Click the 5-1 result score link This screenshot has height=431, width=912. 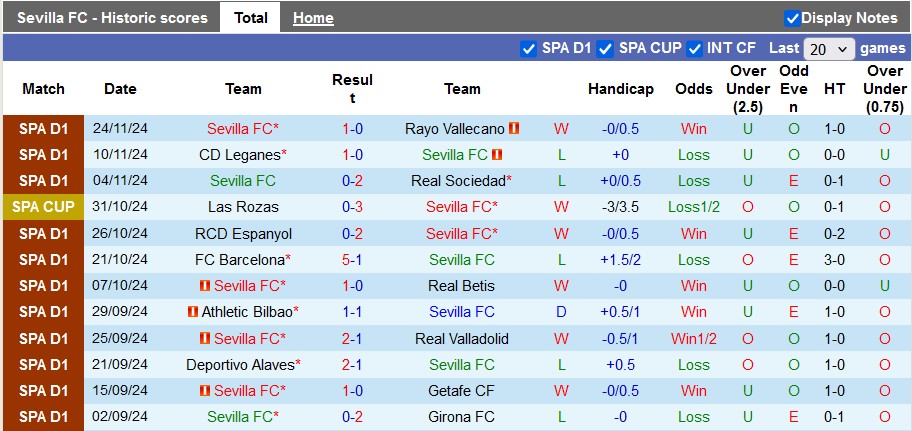click(x=352, y=259)
